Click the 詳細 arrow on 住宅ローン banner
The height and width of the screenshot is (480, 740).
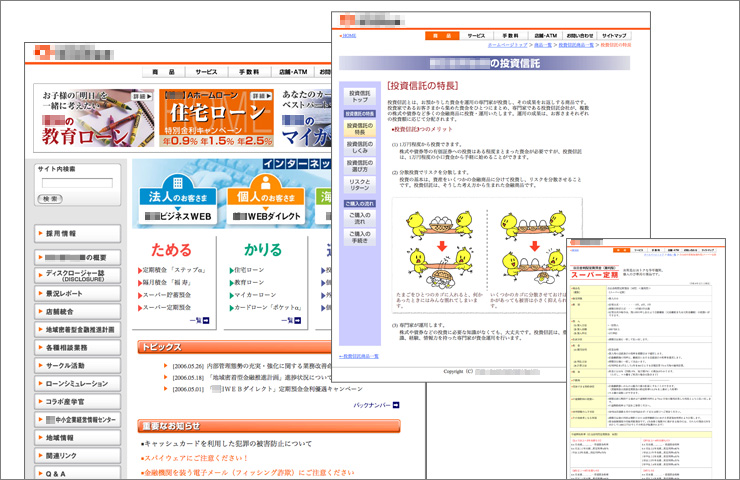click(x=261, y=96)
